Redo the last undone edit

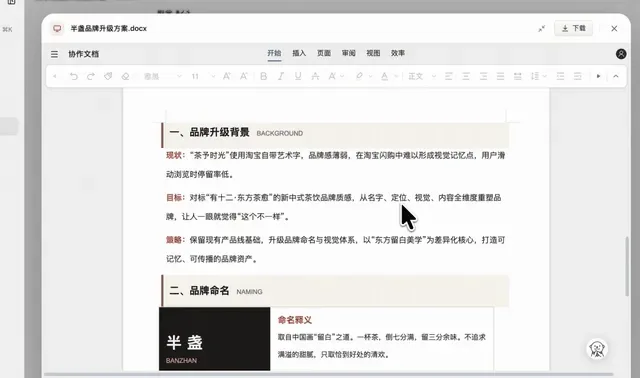[x=91, y=76]
